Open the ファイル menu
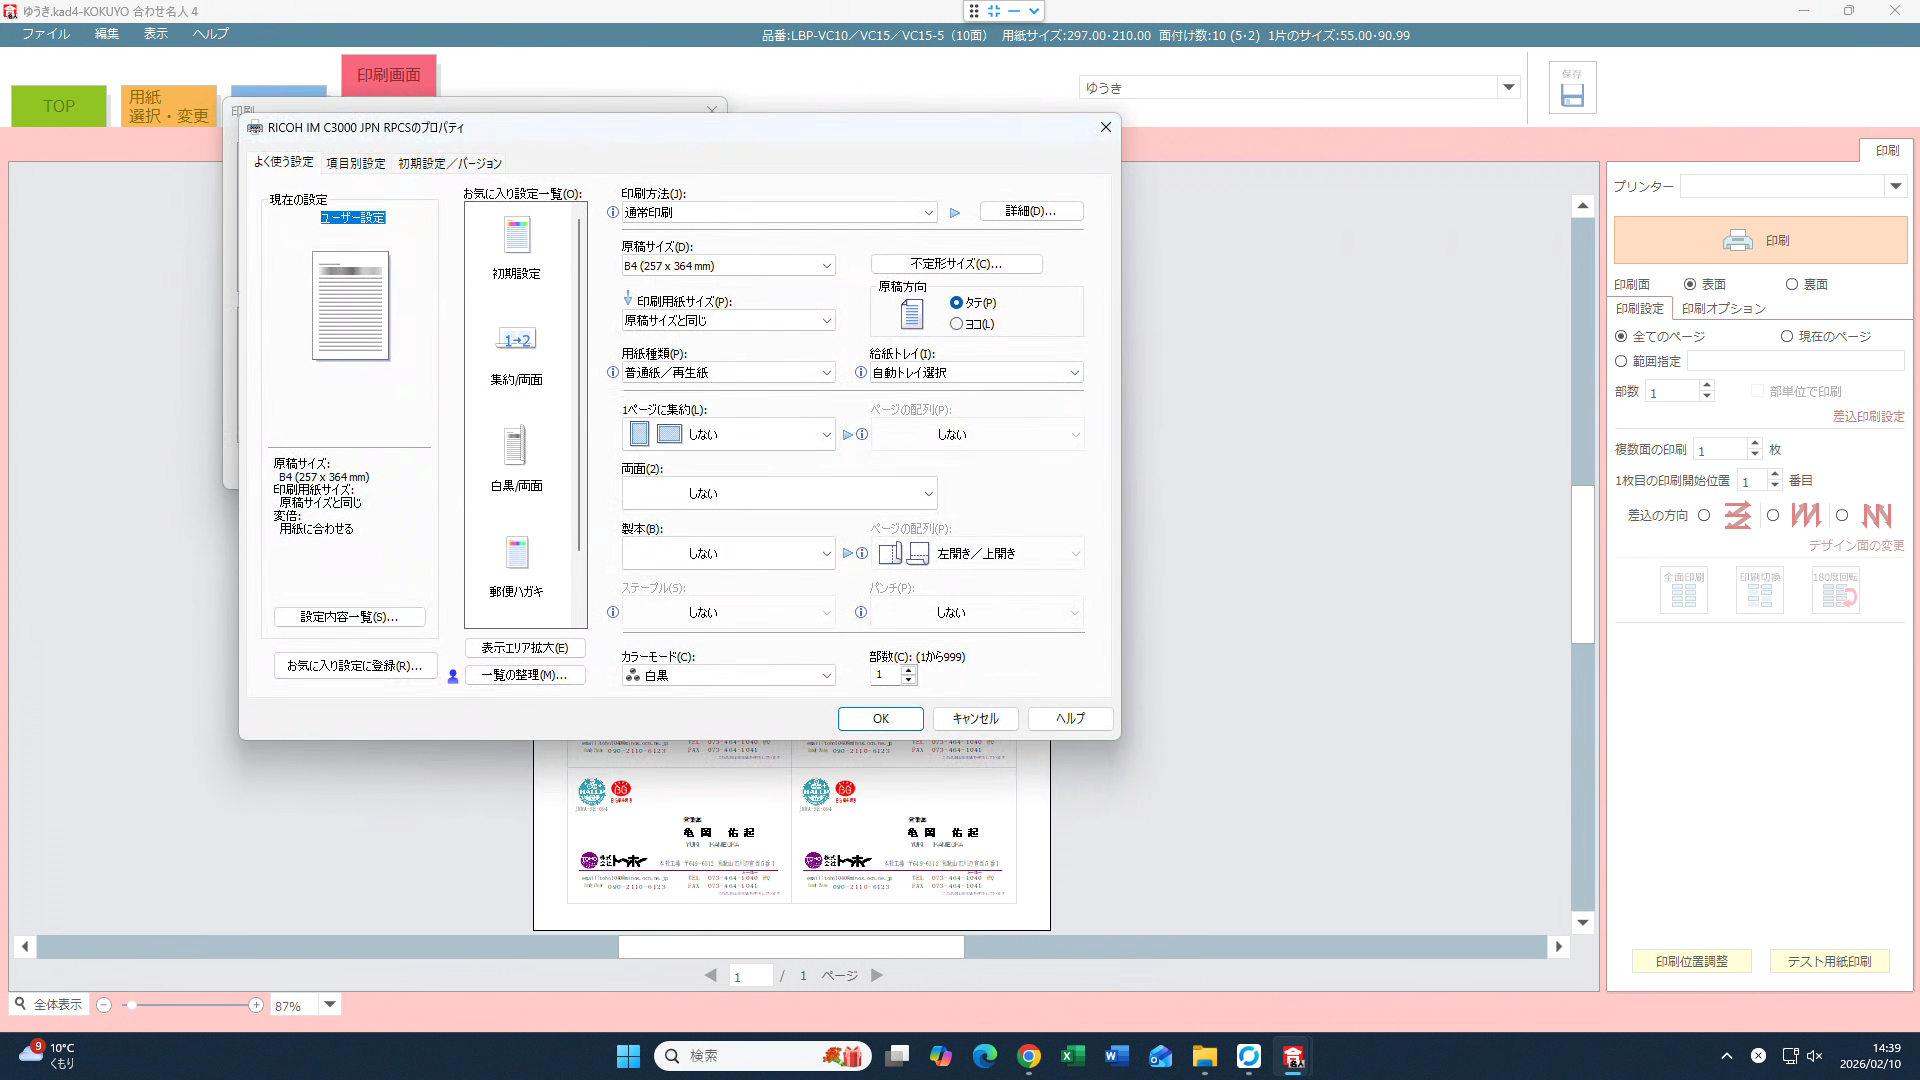This screenshot has height=1080, width=1920. tap(46, 34)
